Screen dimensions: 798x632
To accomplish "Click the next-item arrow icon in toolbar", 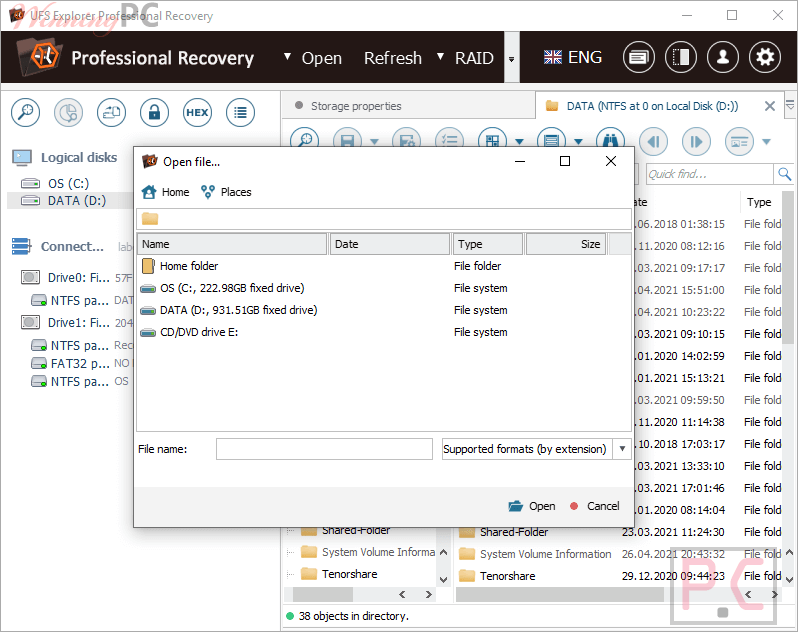I will (x=696, y=141).
